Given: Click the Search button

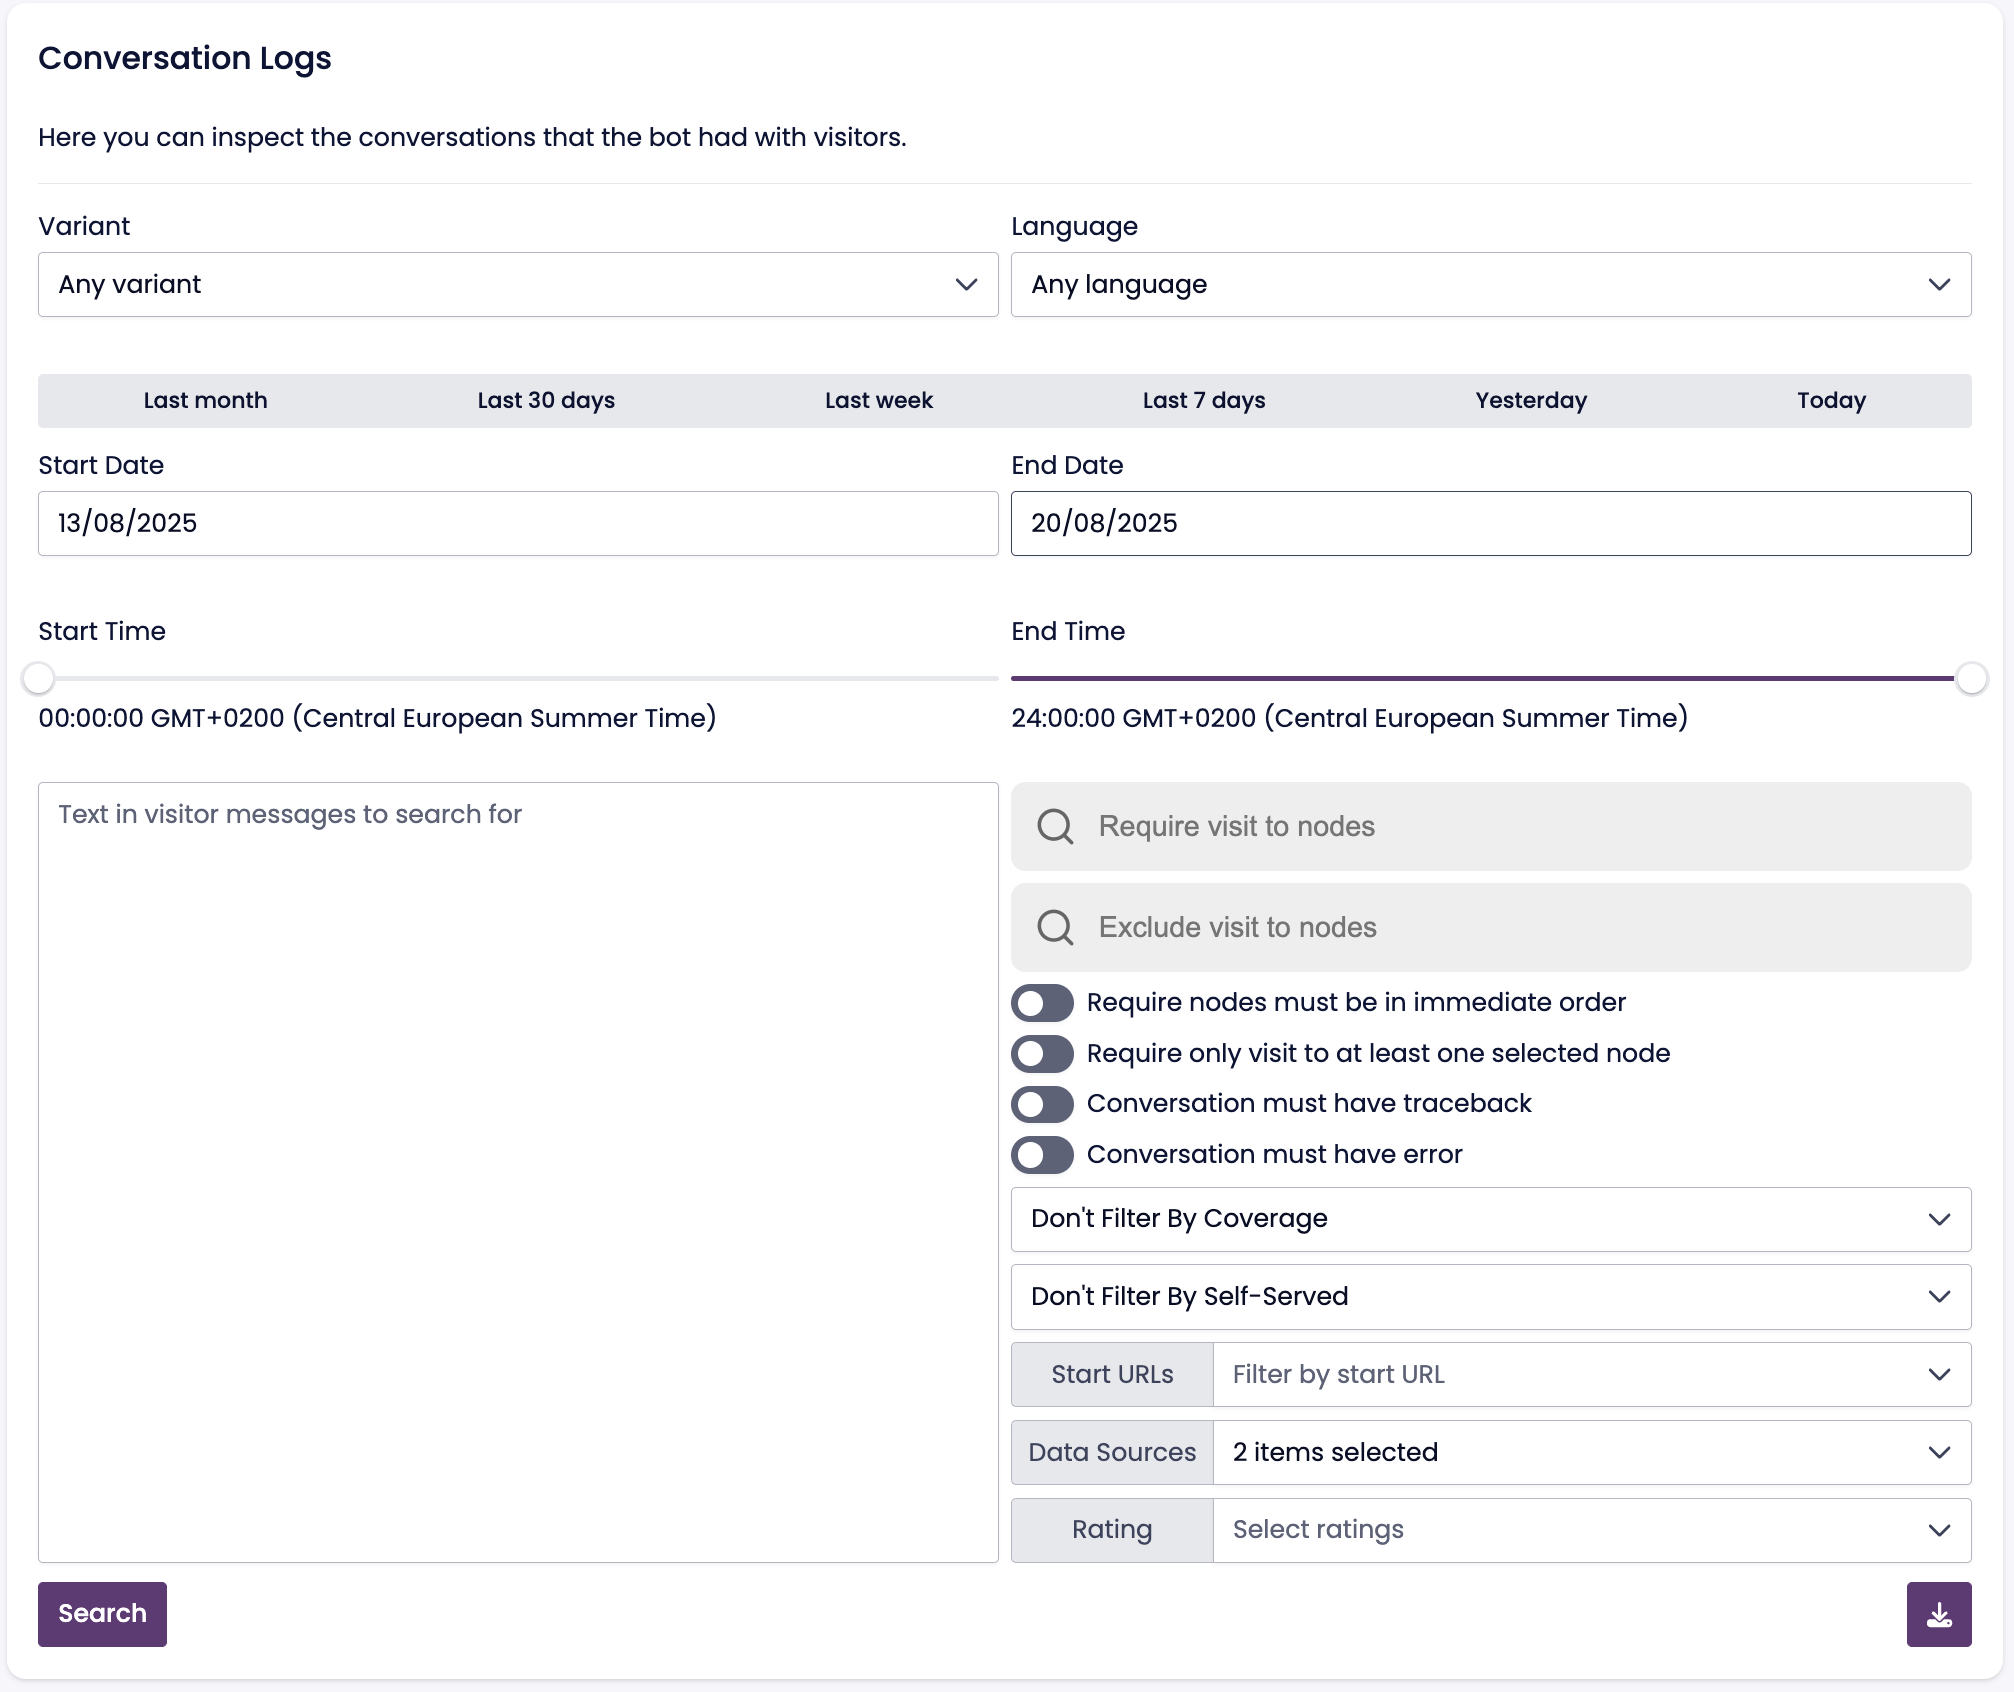Looking at the screenshot, I should tap(102, 1614).
